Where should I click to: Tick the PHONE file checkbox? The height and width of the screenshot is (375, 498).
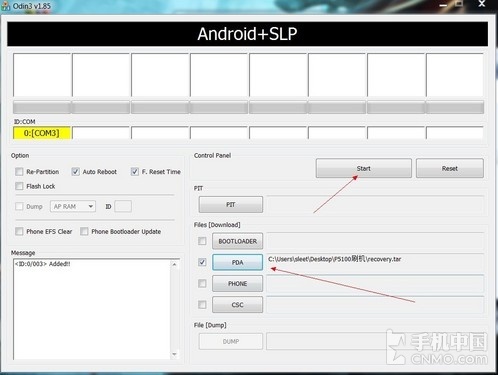click(202, 283)
